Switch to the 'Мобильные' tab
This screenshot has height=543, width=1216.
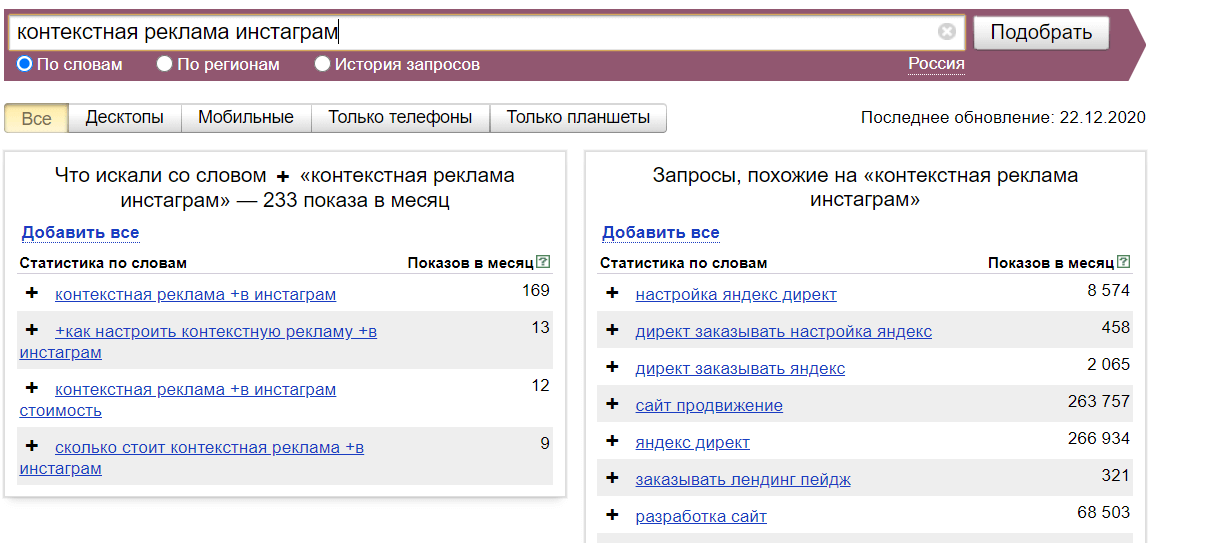click(x=246, y=117)
